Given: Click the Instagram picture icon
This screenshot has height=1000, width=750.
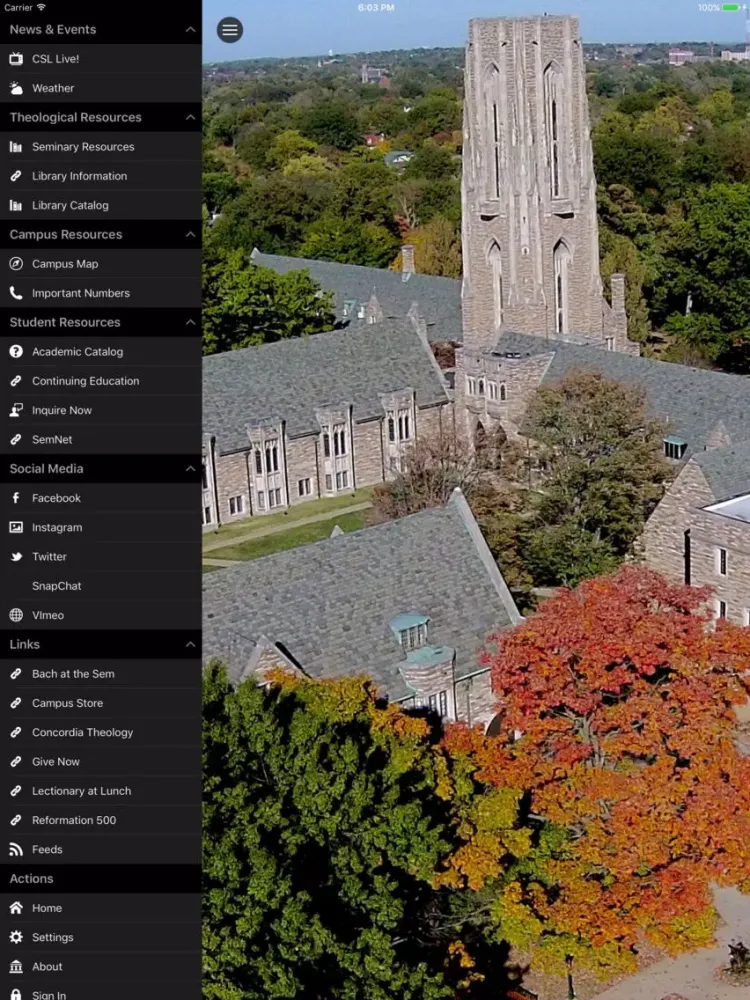Looking at the screenshot, I should pos(16,527).
